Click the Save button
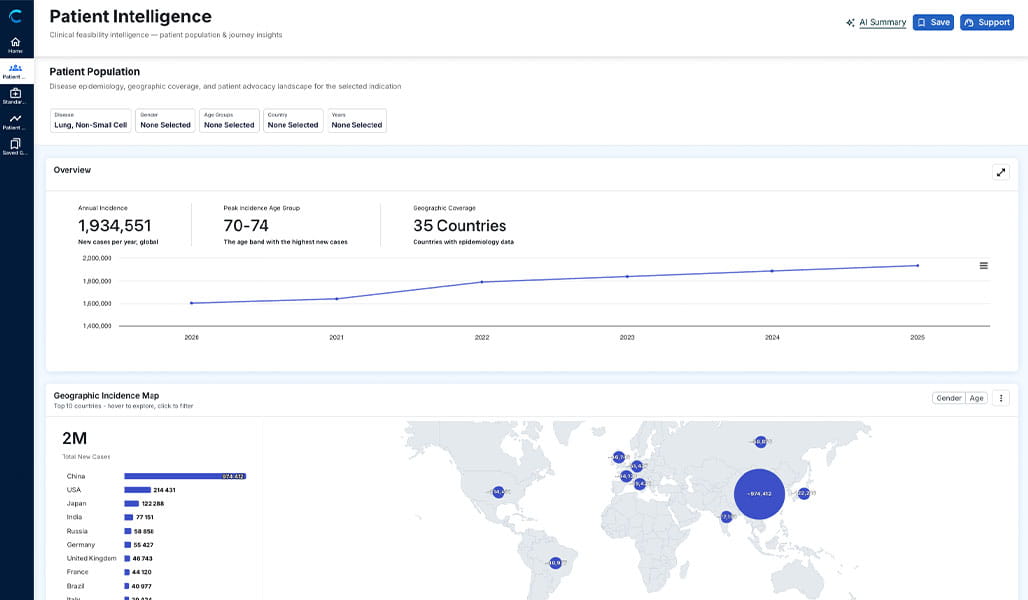This screenshot has height=600, width=1028. point(933,22)
